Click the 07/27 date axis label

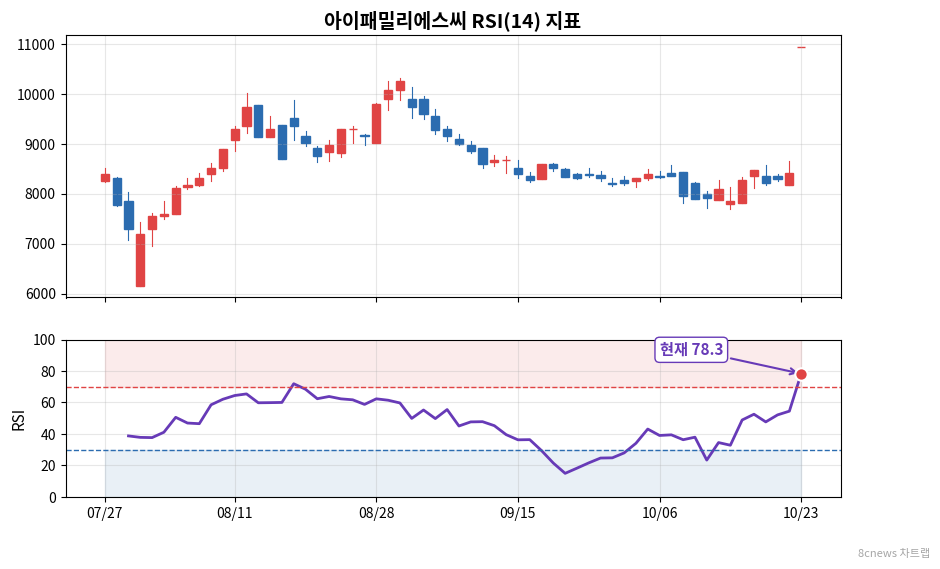[105, 513]
